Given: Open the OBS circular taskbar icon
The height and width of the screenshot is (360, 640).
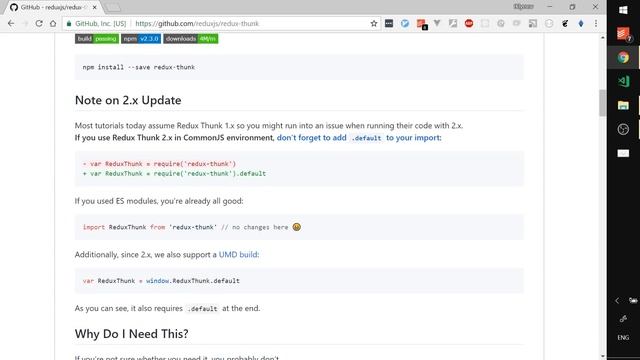Looking at the screenshot, I should pos(623,129).
